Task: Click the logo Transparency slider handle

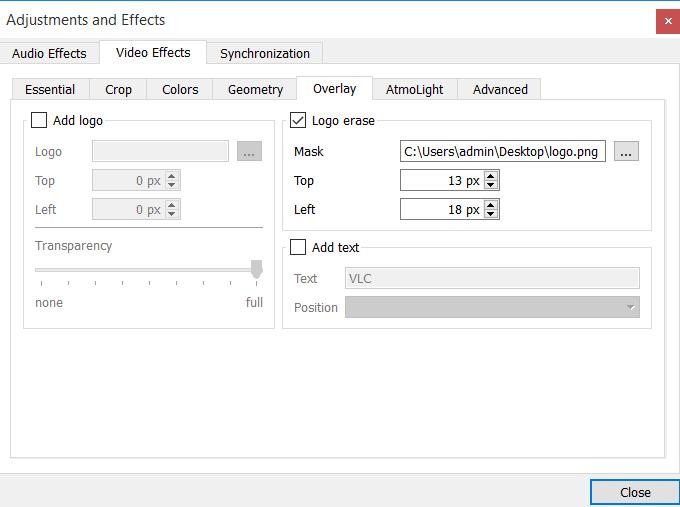Action: [x=257, y=269]
